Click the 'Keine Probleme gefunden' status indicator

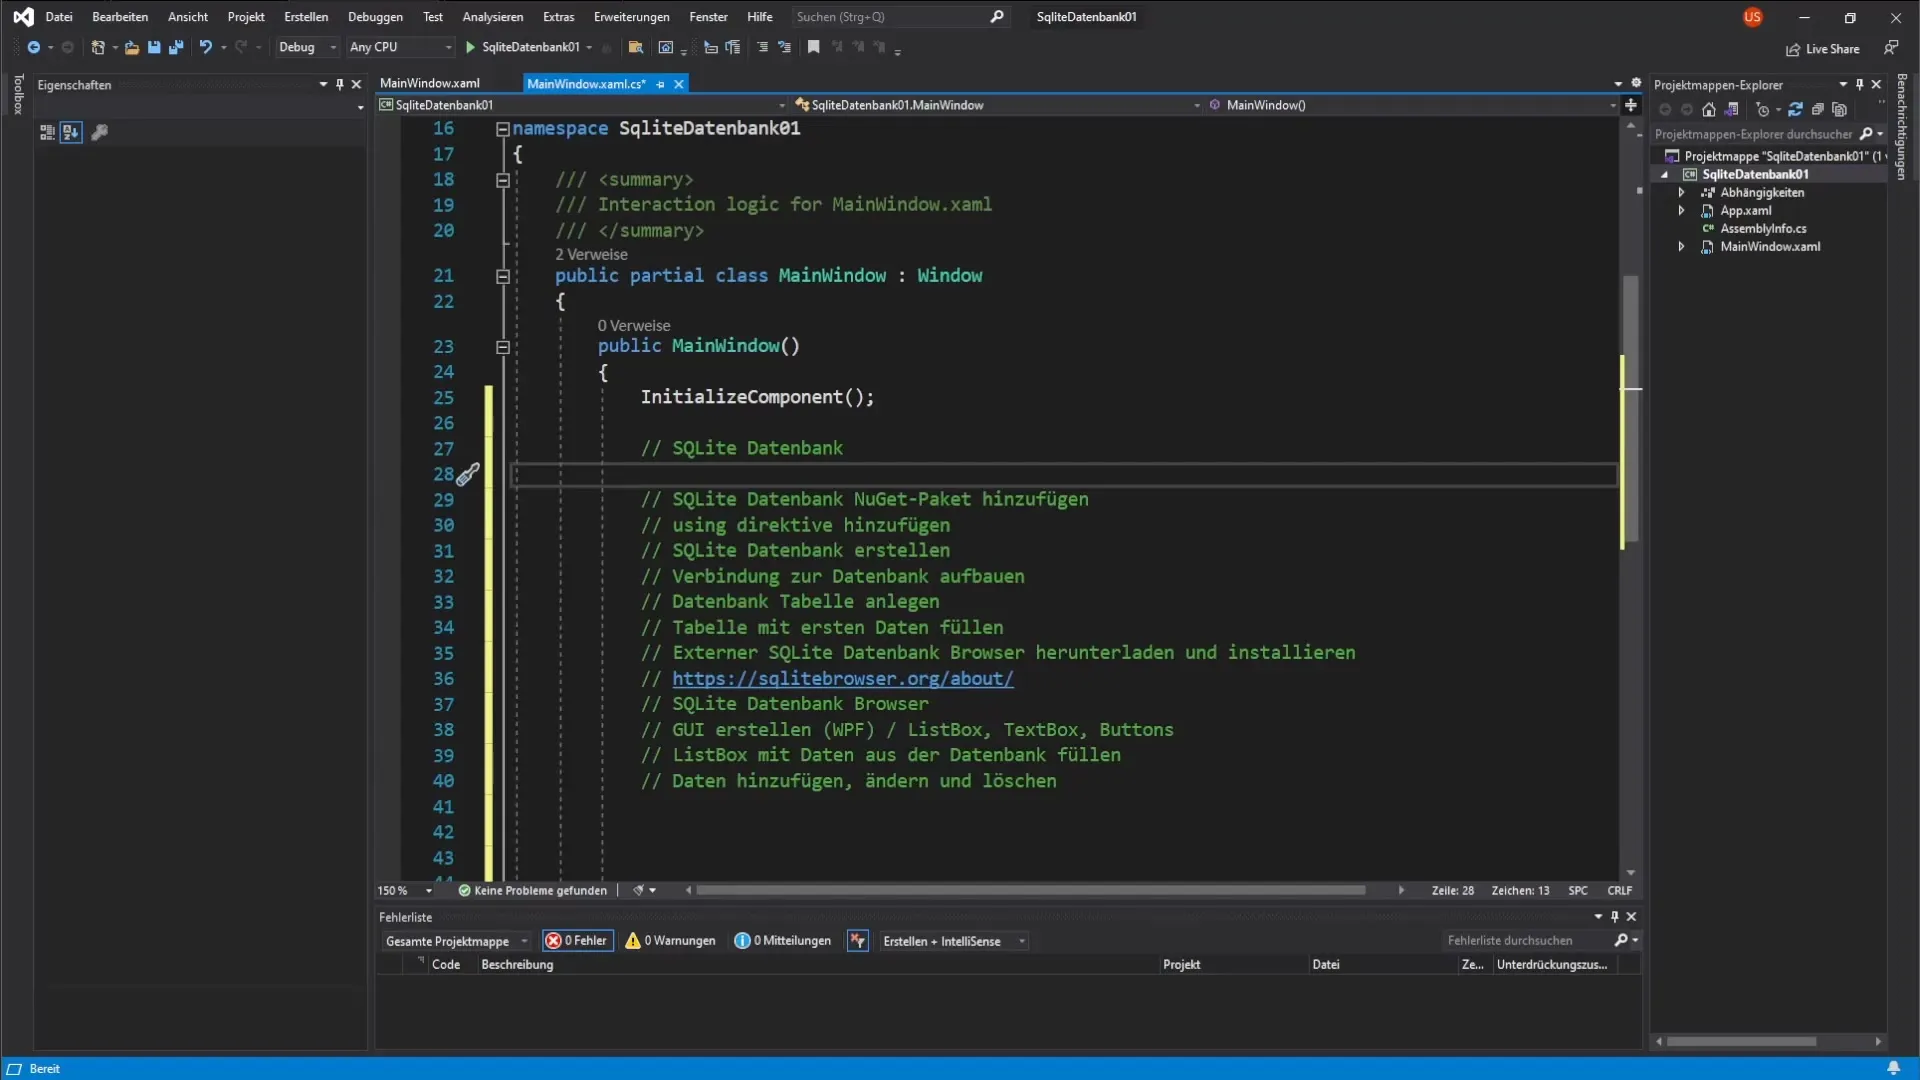[x=532, y=890]
